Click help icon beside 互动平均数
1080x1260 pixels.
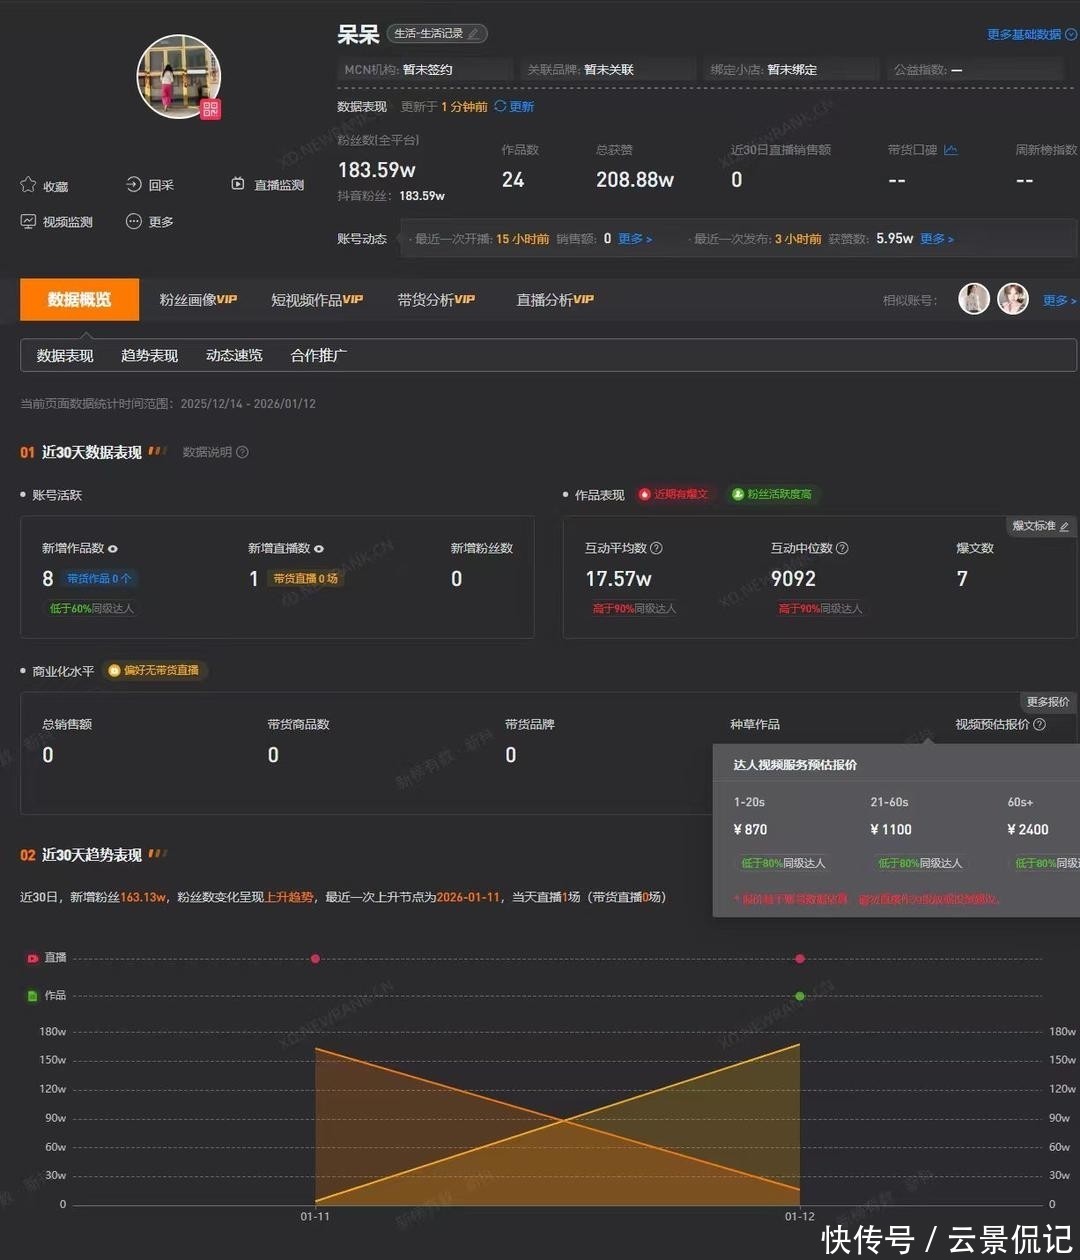point(656,548)
